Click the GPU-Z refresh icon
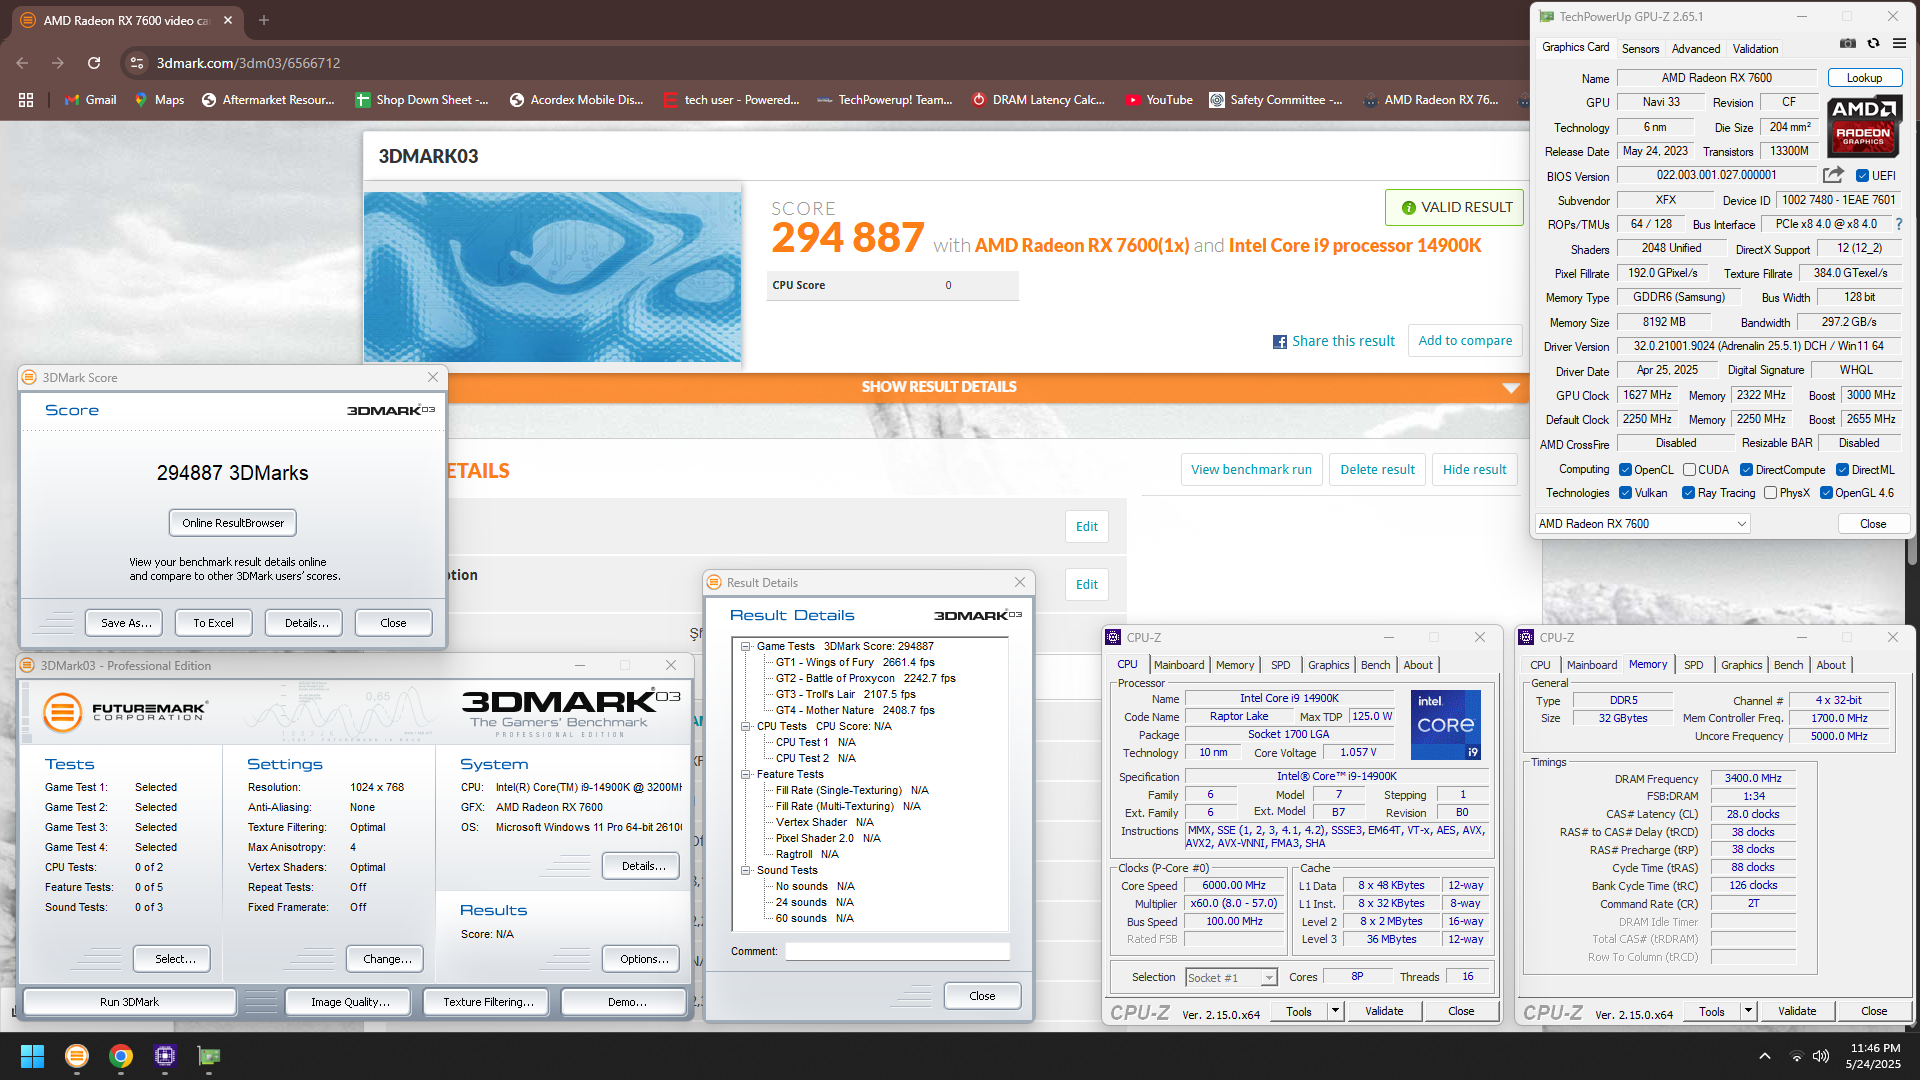Screen dimensions: 1920x1080 coord(1873,44)
